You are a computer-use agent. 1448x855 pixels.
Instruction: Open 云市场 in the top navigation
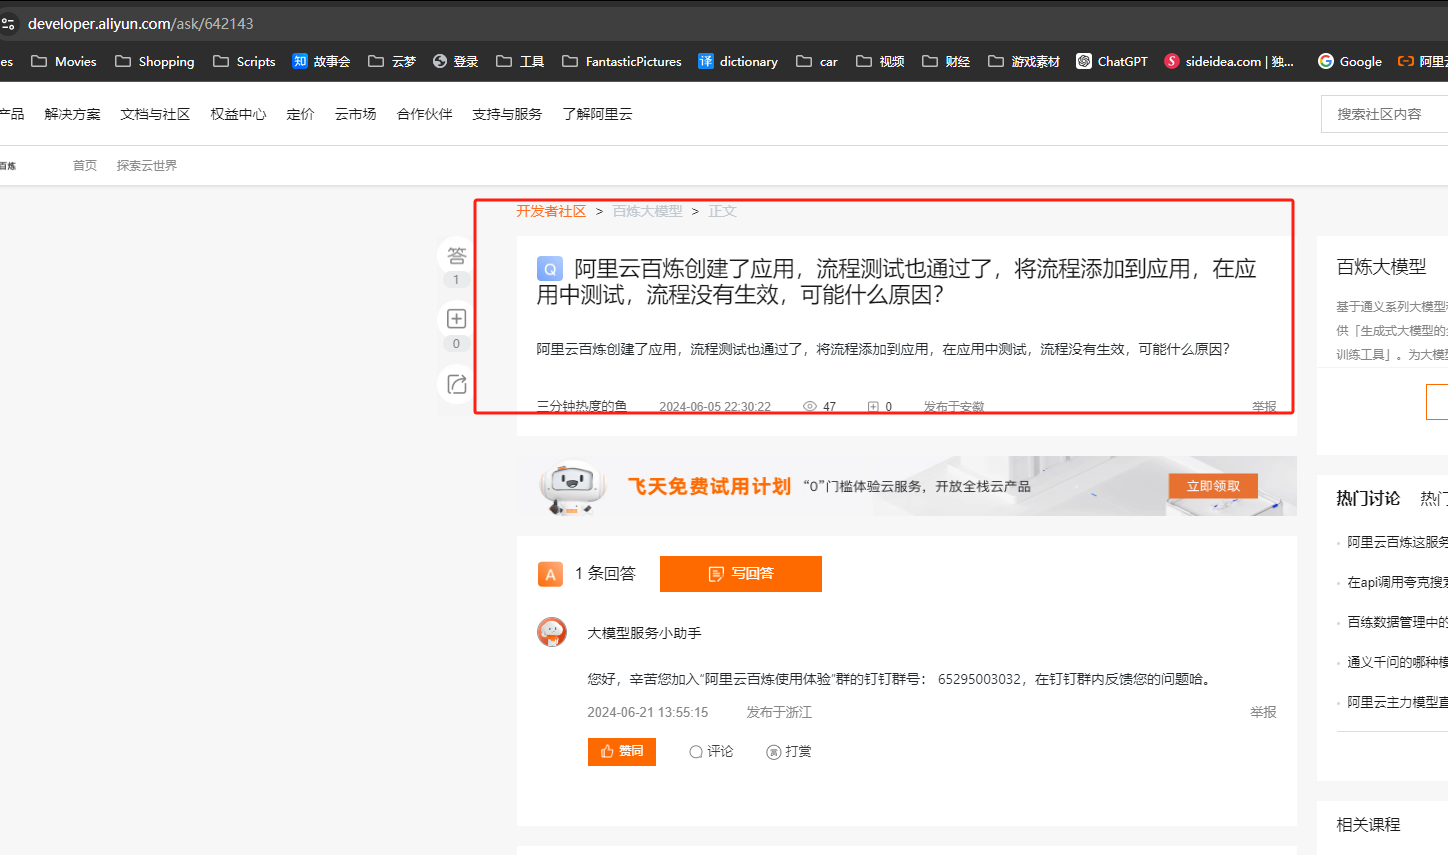click(355, 114)
